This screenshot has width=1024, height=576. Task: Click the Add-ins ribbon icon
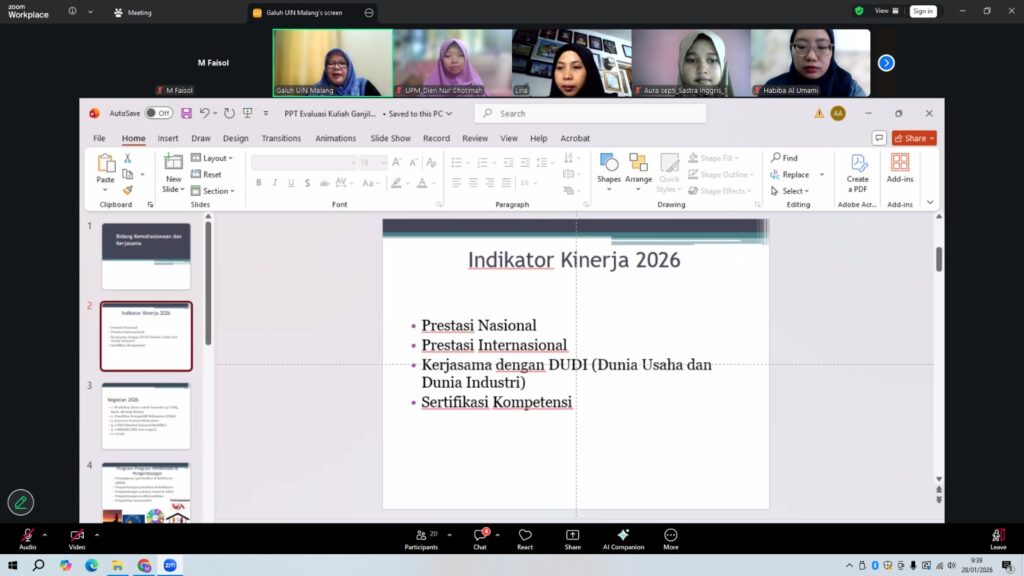pyautogui.click(x=900, y=168)
